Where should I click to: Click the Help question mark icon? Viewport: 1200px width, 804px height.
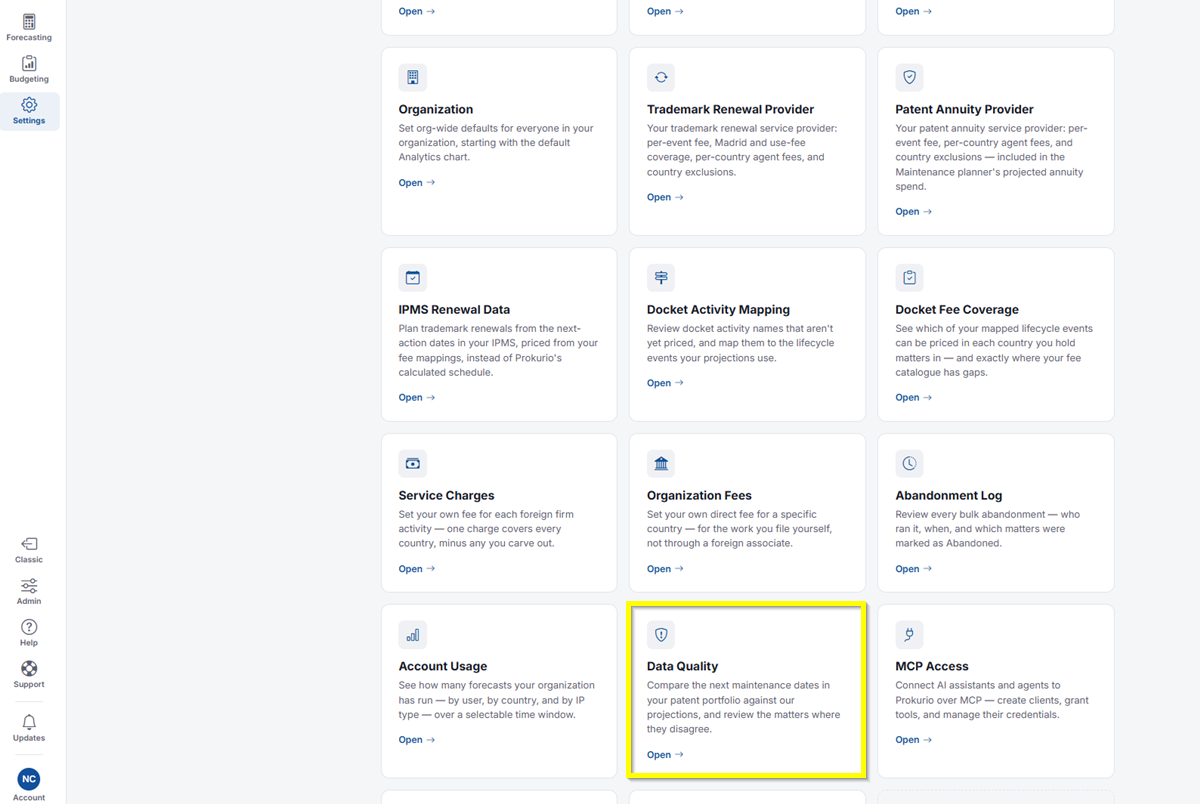[29, 633]
